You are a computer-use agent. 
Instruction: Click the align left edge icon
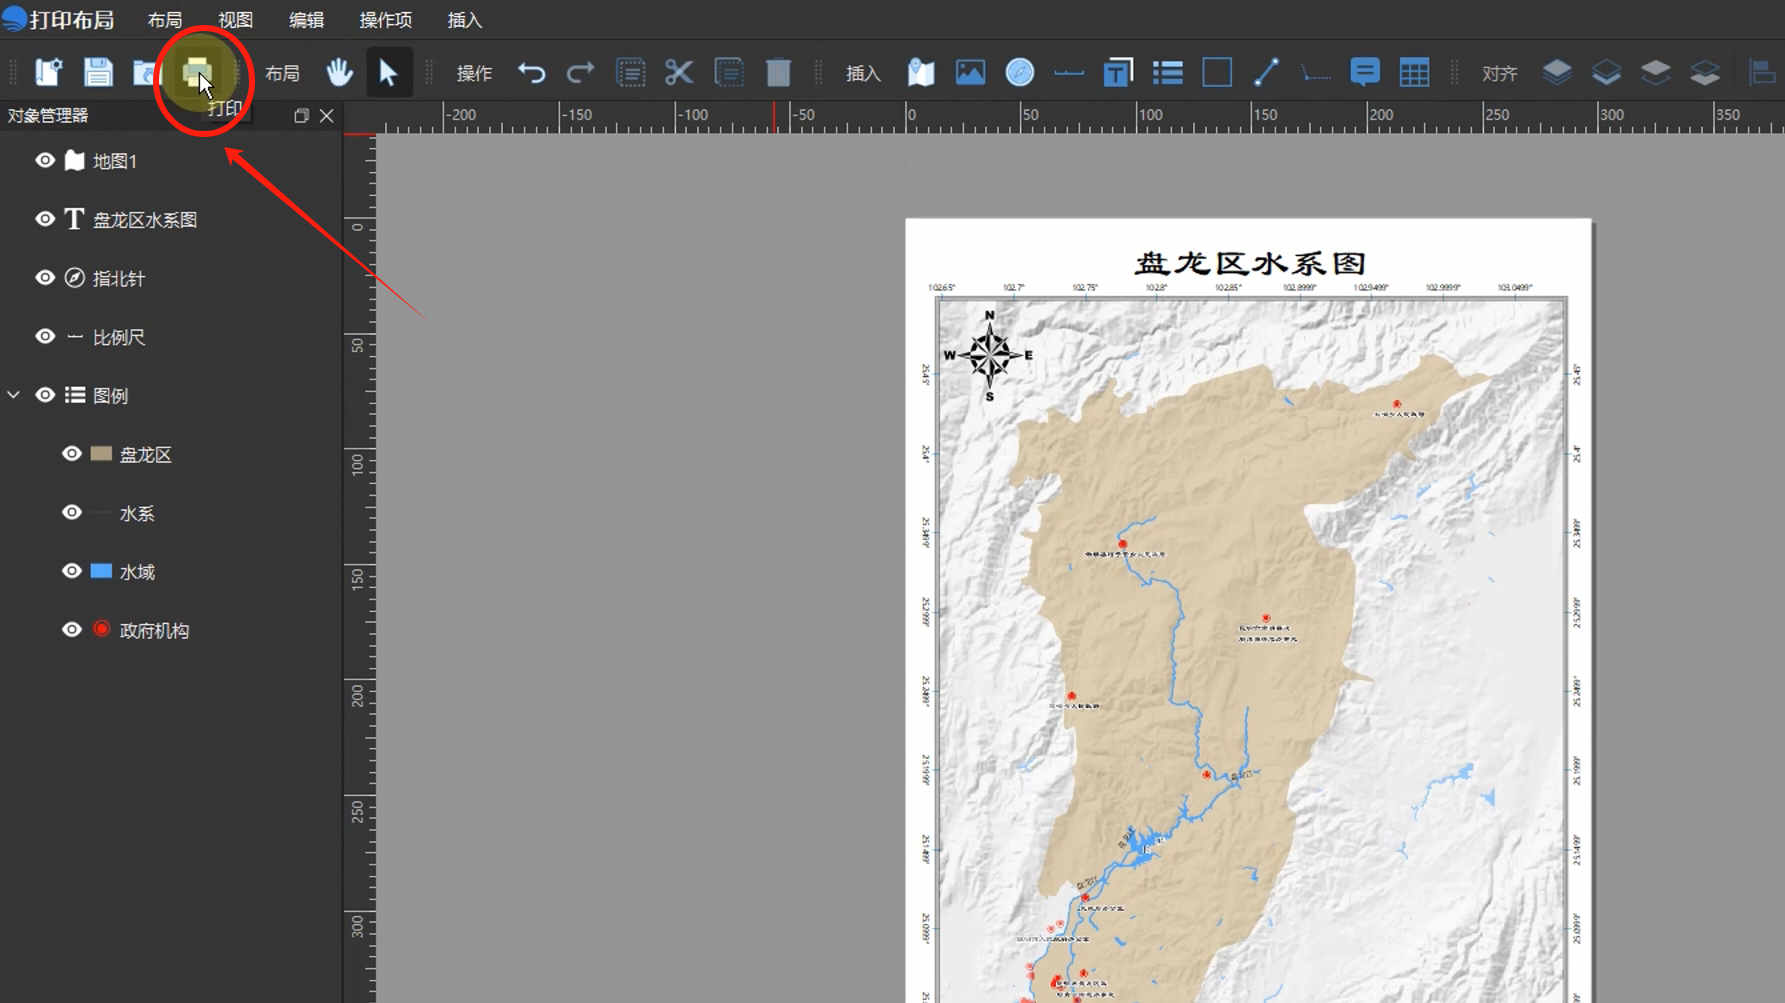1763,73
